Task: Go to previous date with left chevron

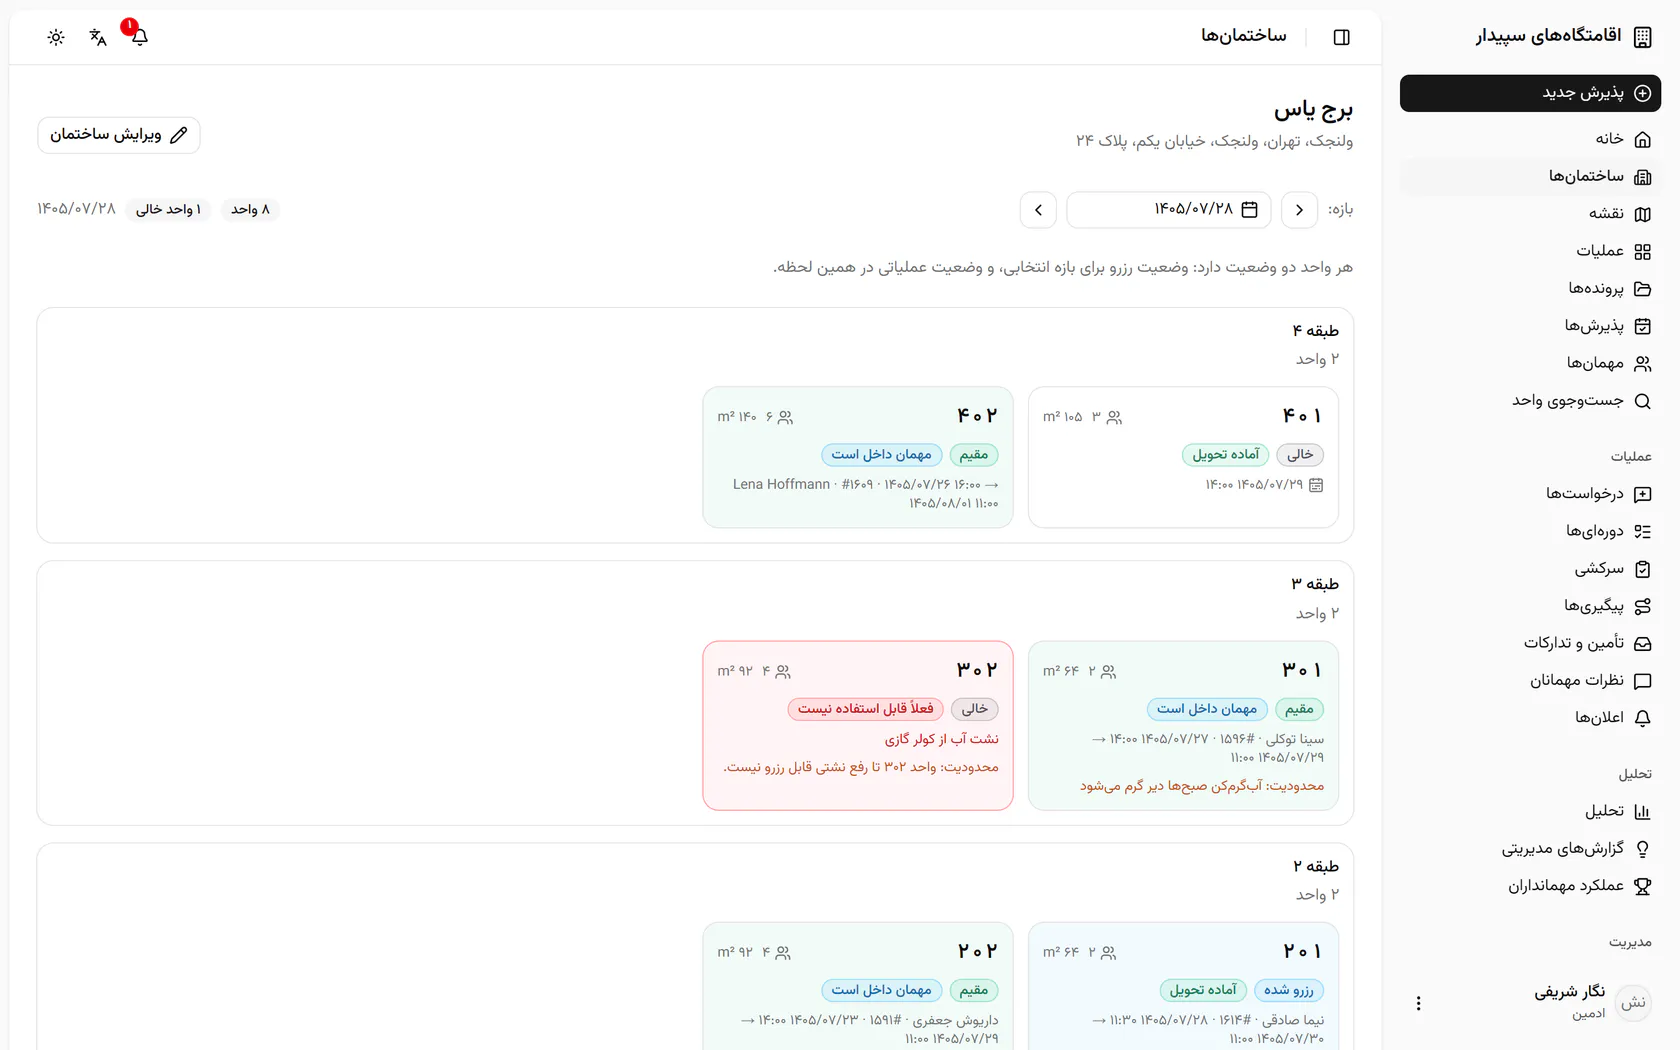Action: coord(1038,210)
